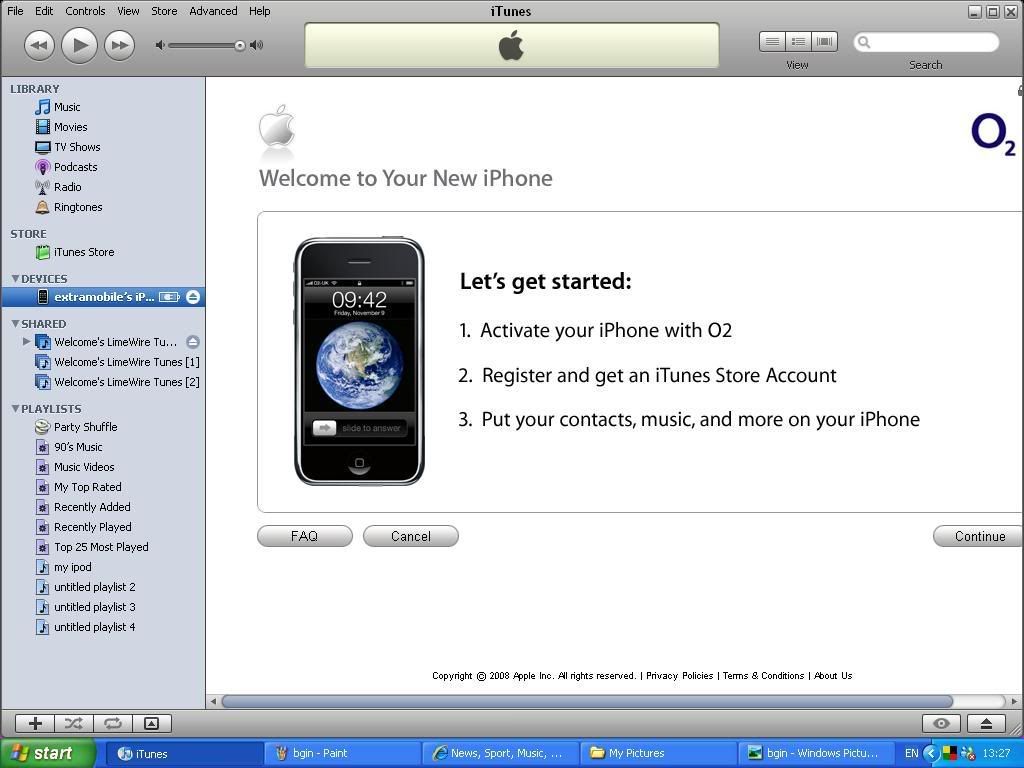This screenshot has width=1024, height=768.
Task: Select Welcome's LimeWire Tunes [1]
Action: click(x=127, y=362)
